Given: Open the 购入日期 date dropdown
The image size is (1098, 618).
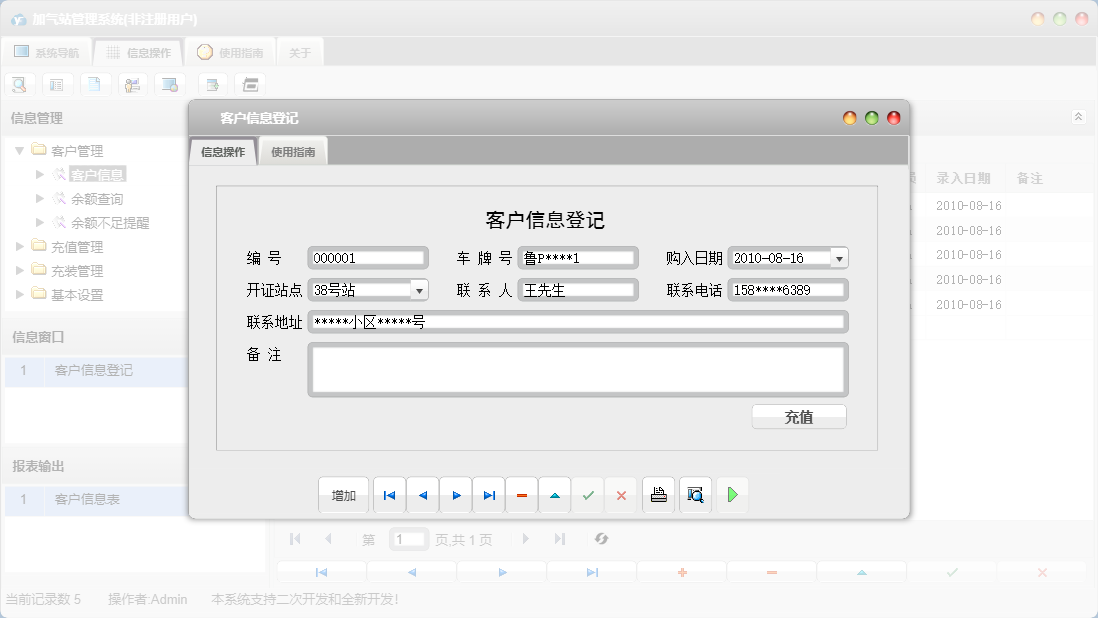Looking at the screenshot, I should tap(839, 258).
